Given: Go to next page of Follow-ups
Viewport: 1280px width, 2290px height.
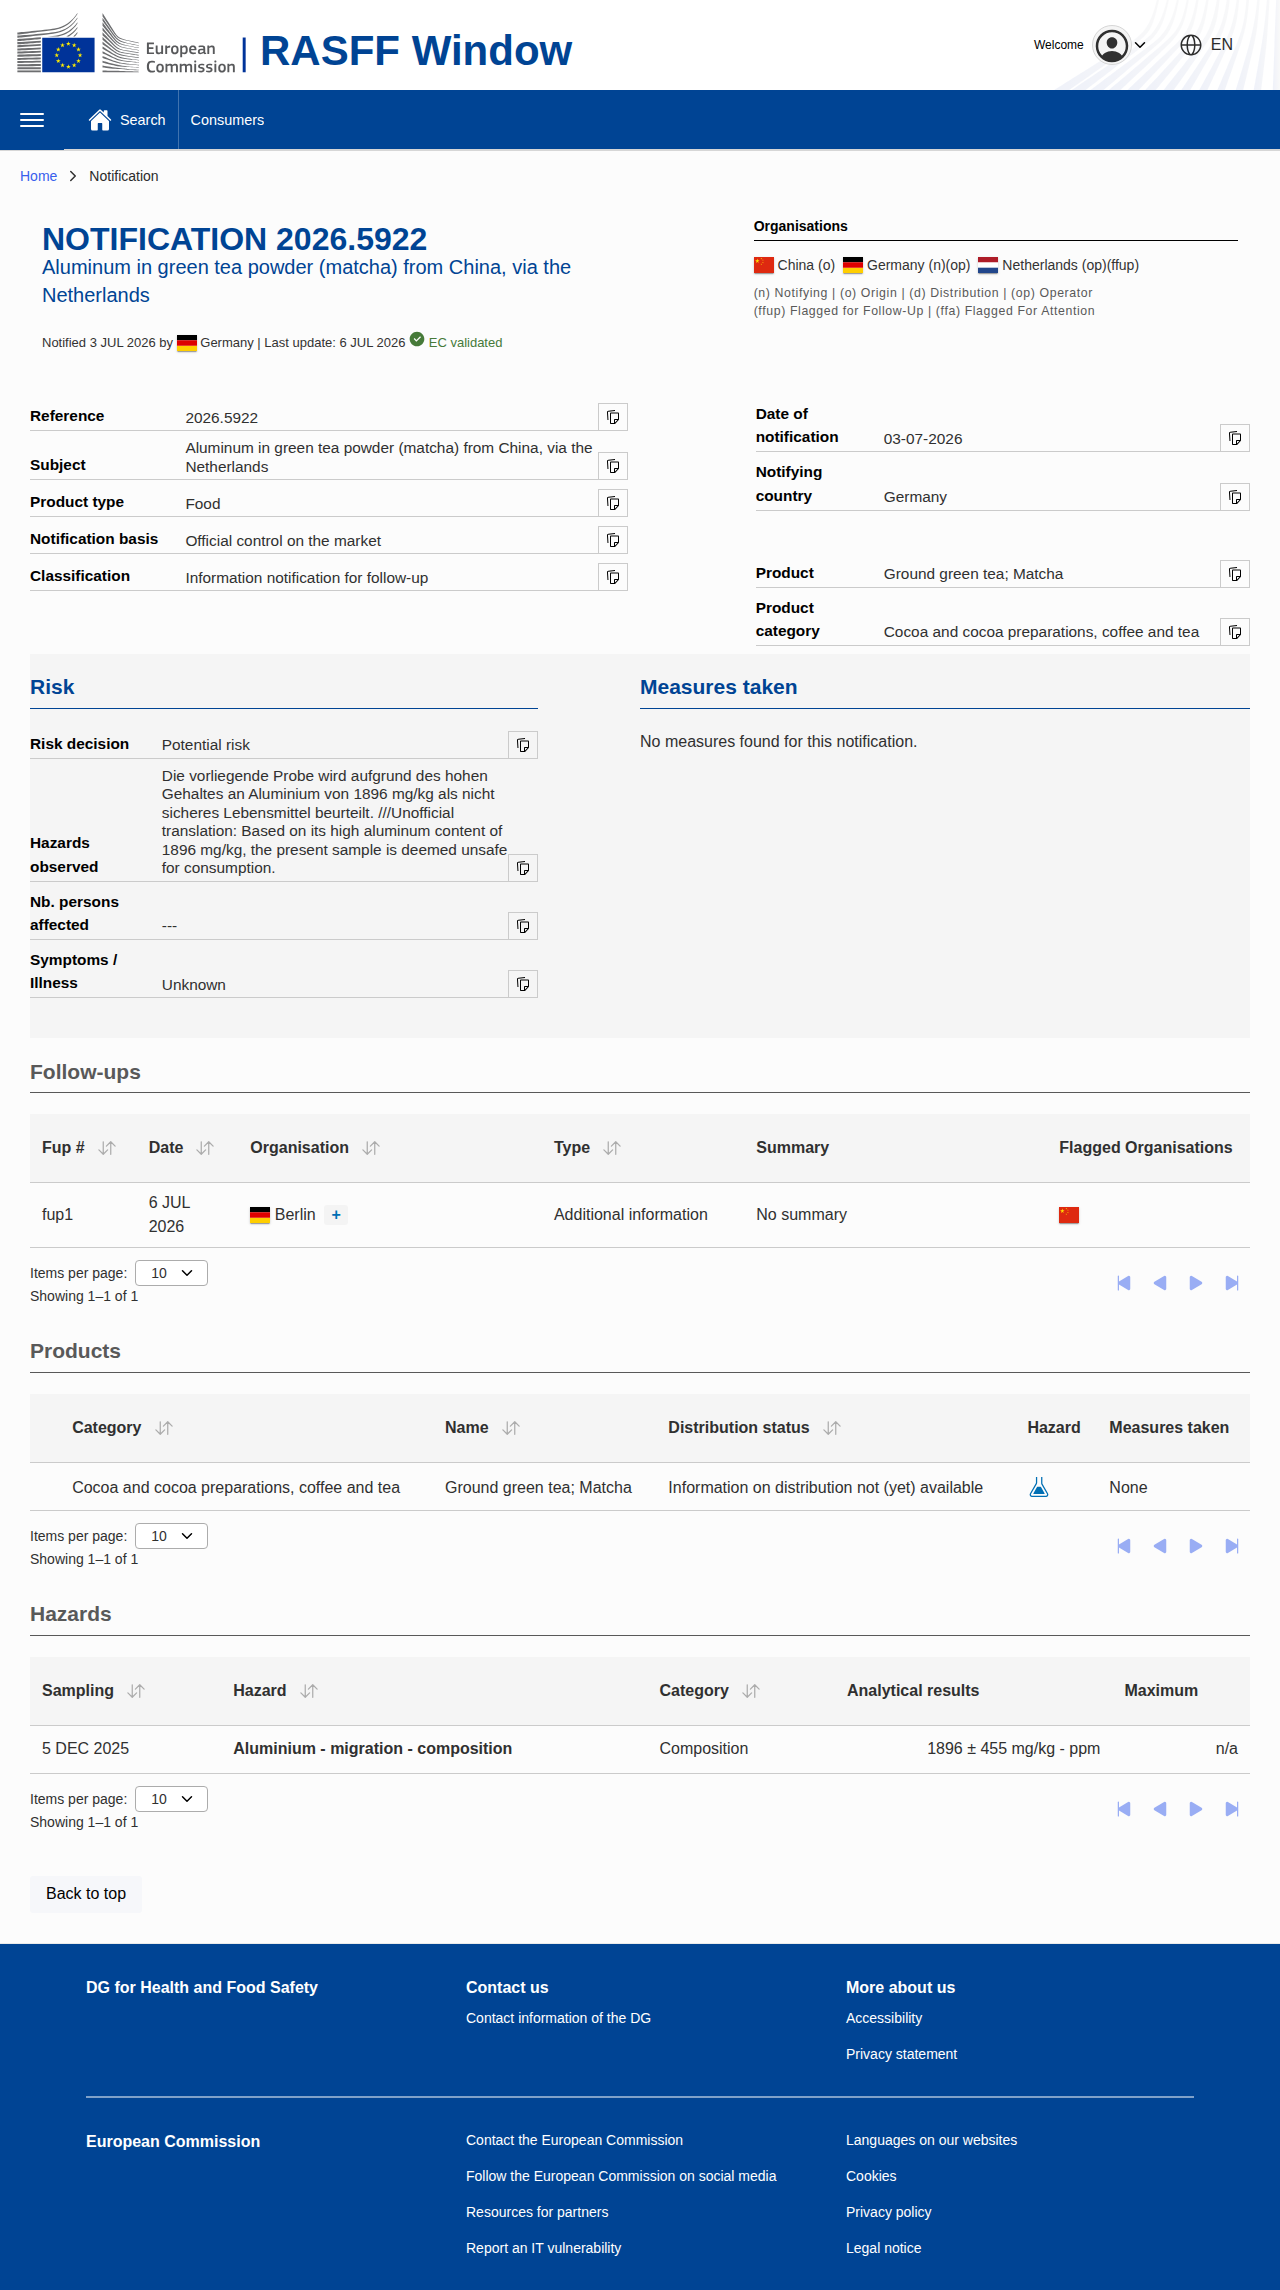Looking at the screenshot, I should click(1196, 1283).
